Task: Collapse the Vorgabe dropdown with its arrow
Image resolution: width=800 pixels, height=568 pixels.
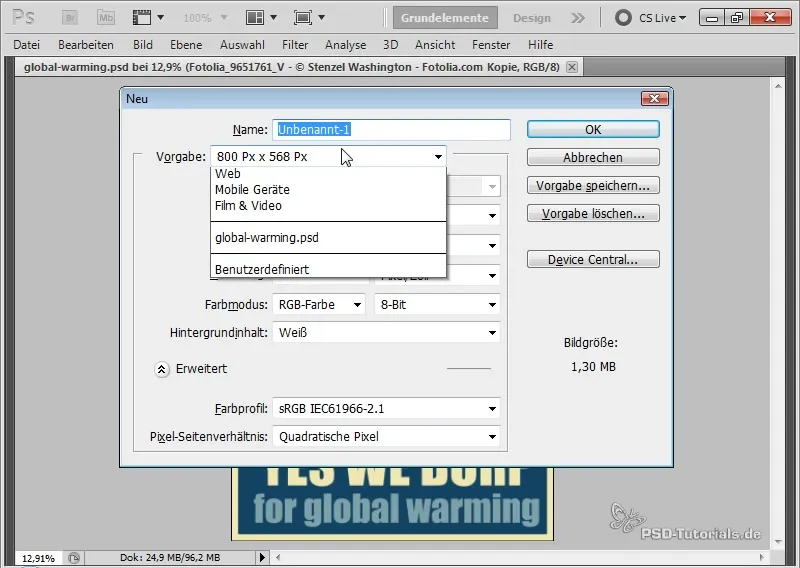Action: (x=438, y=157)
